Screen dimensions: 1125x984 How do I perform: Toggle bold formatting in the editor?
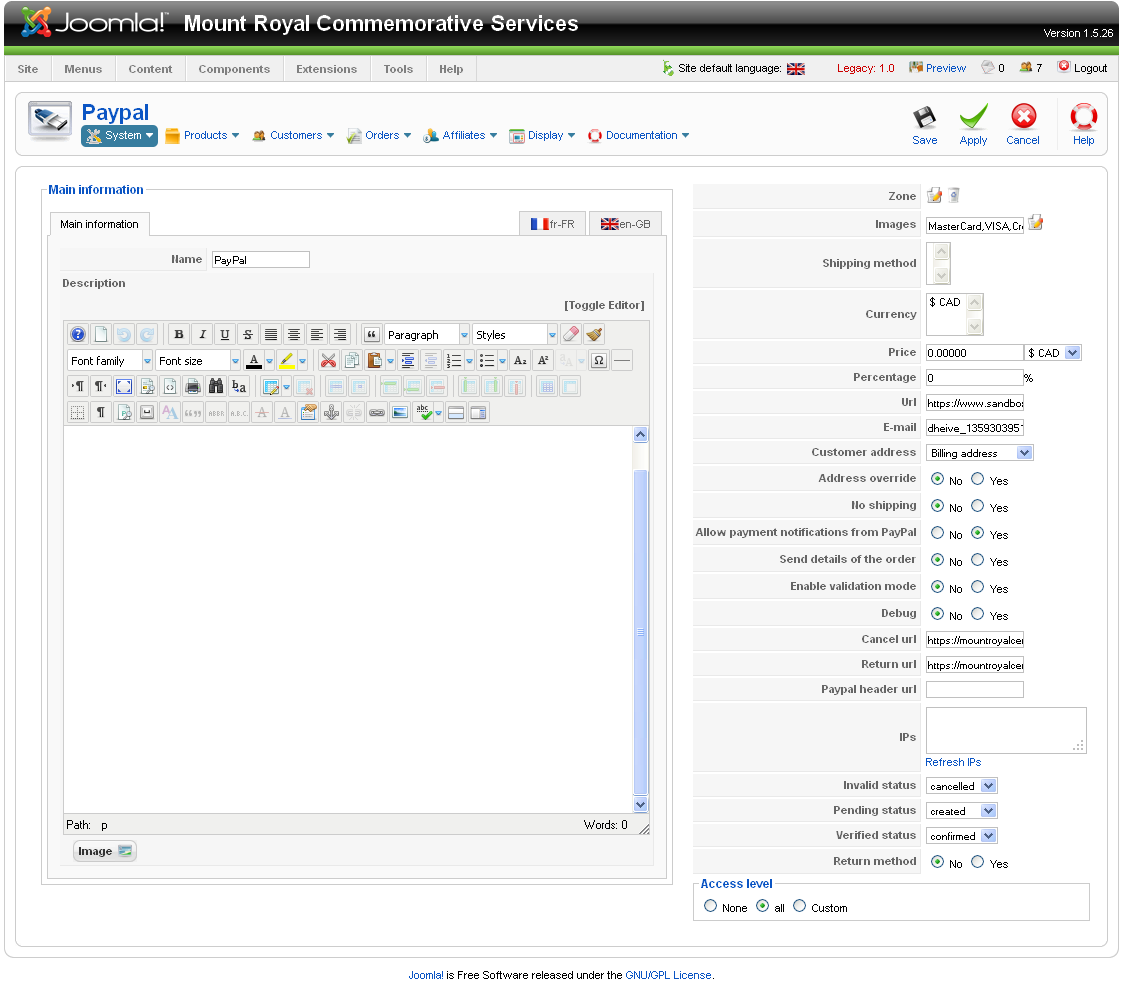(x=178, y=335)
